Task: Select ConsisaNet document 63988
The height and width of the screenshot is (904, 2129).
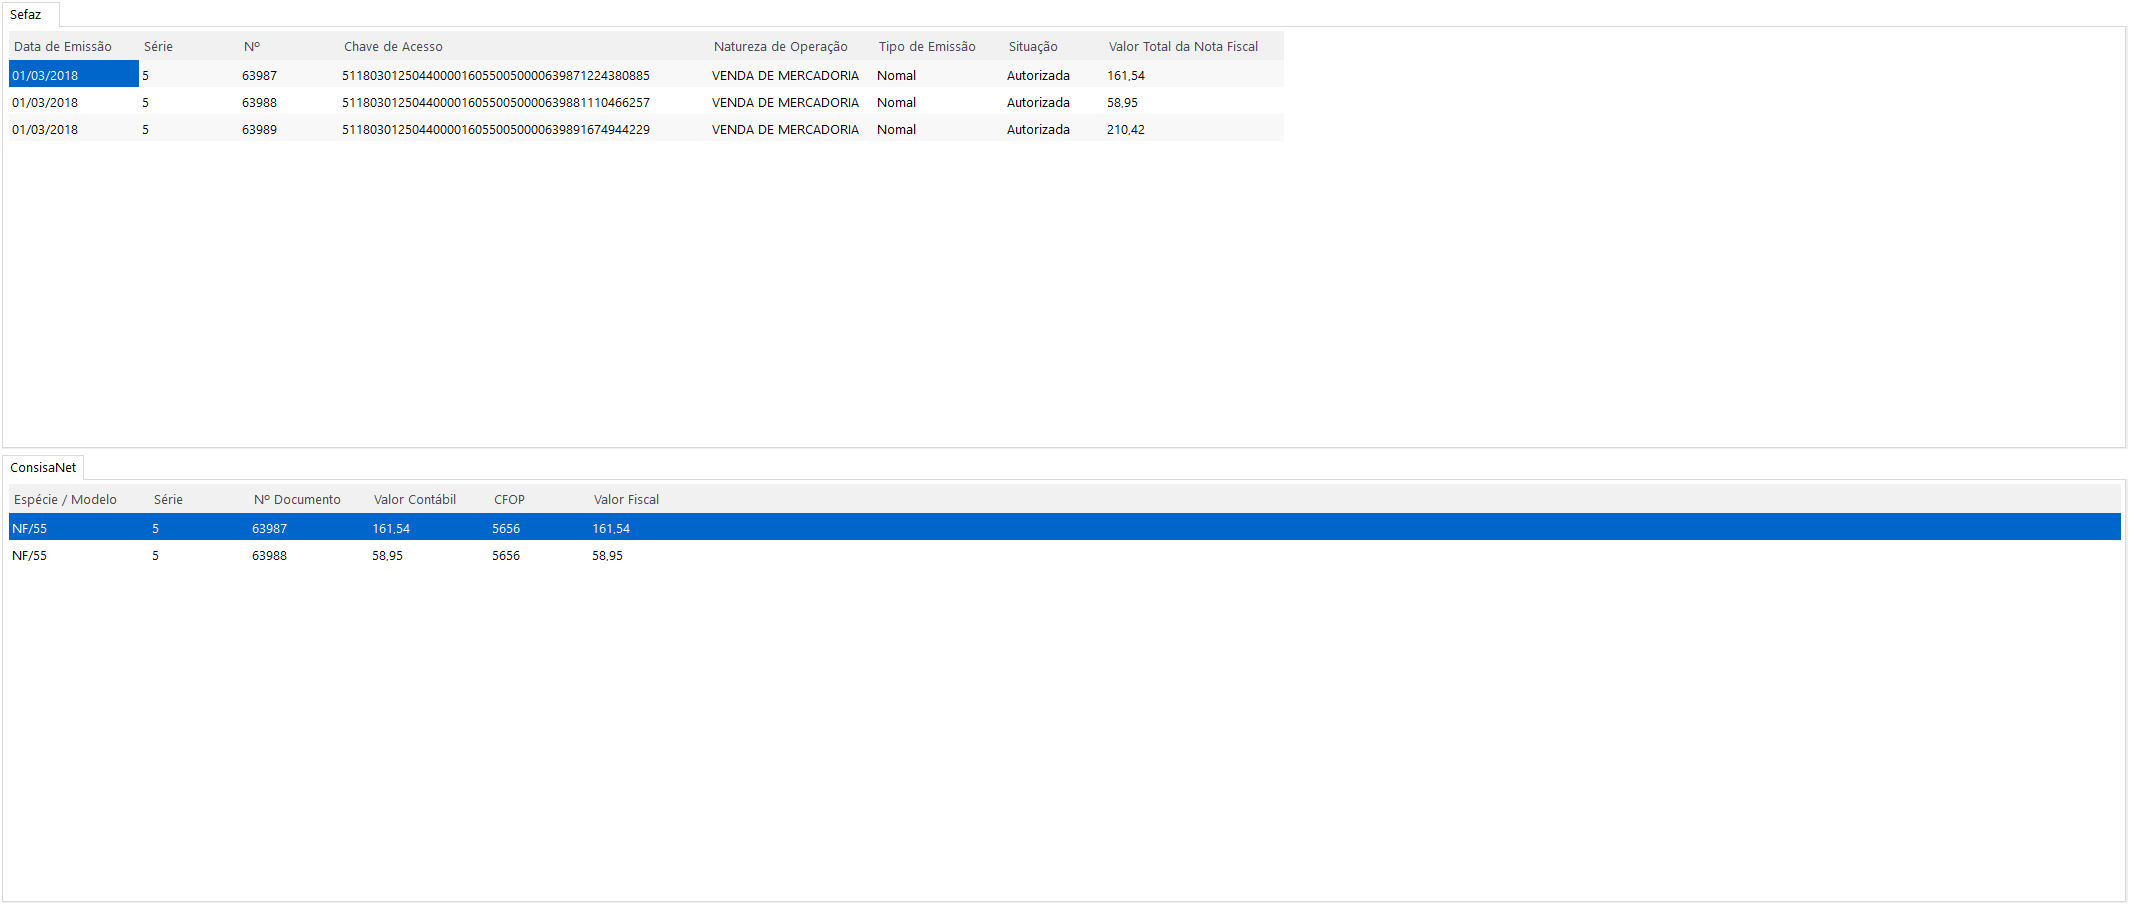Action: (270, 556)
